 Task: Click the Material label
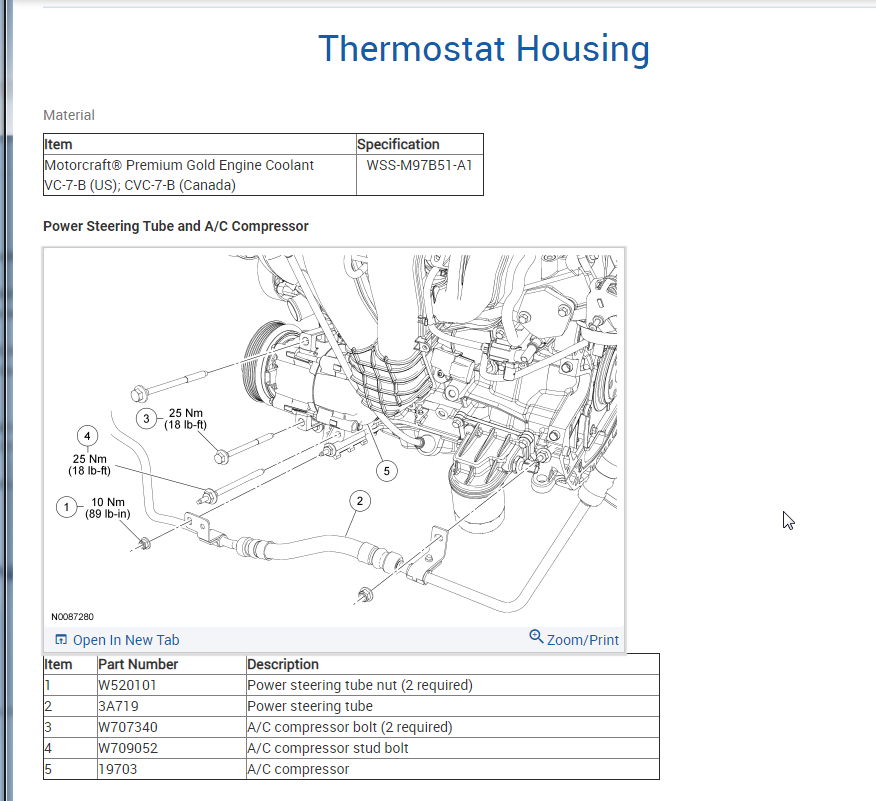[69, 115]
